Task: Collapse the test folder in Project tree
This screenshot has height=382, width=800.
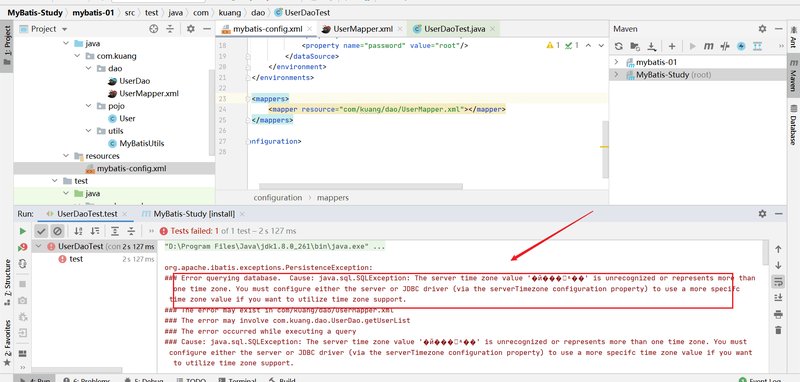Action: [55, 181]
